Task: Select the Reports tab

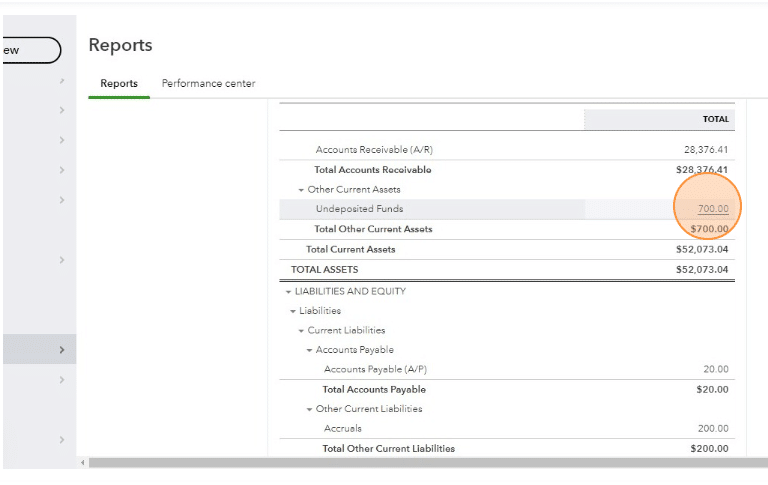Action: pos(119,83)
